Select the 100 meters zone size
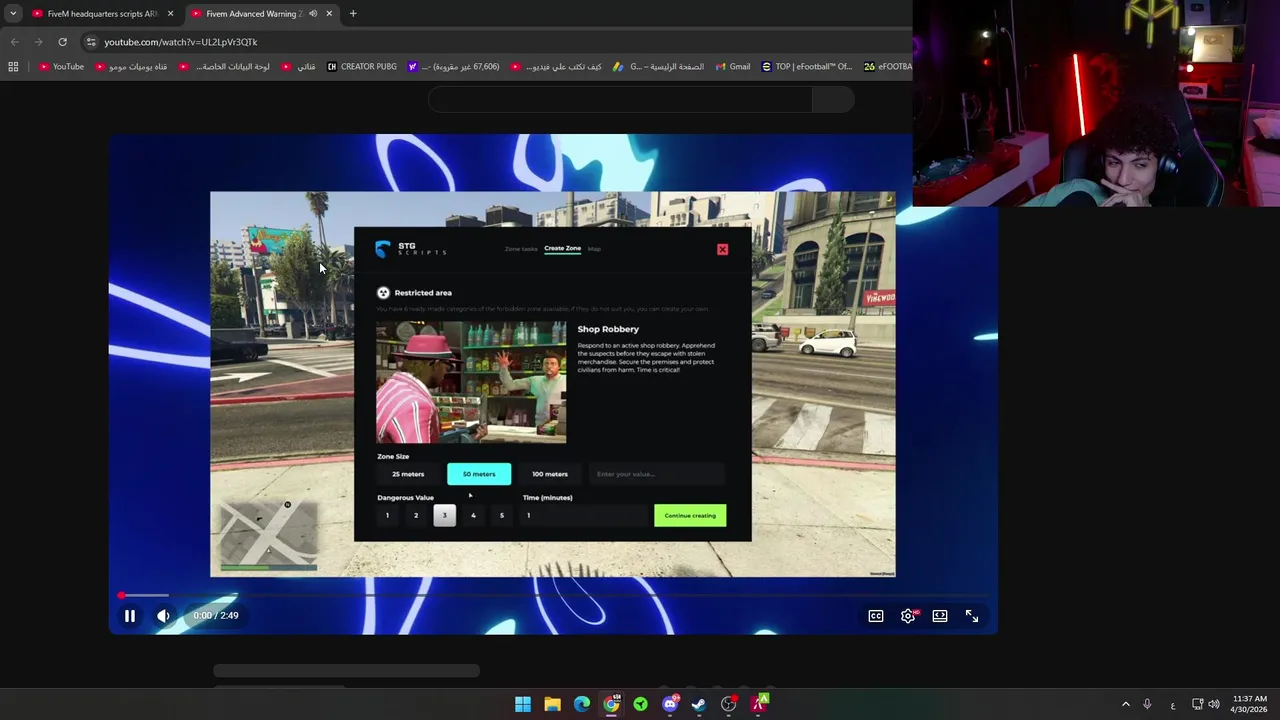The height and width of the screenshot is (720, 1280). click(x=550, y=474)
